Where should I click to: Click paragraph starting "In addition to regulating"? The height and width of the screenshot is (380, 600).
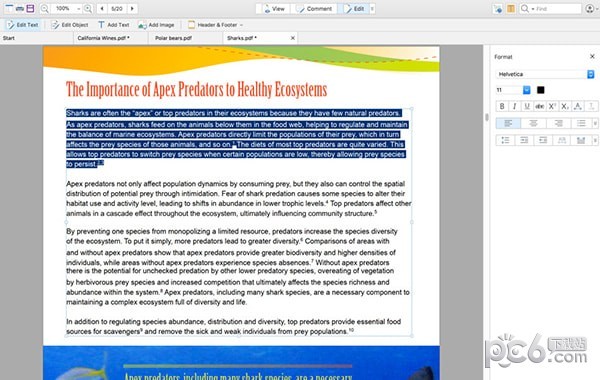233,326
